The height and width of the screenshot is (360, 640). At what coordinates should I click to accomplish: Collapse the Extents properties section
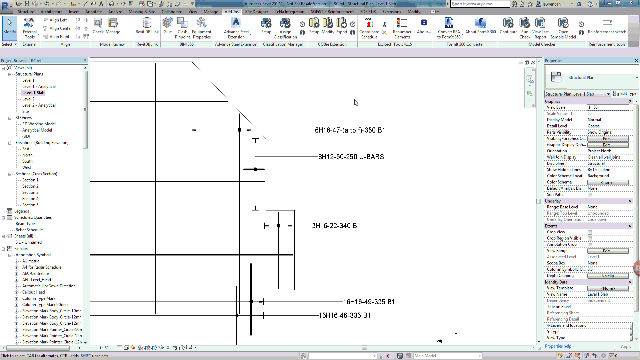[630, 226]
